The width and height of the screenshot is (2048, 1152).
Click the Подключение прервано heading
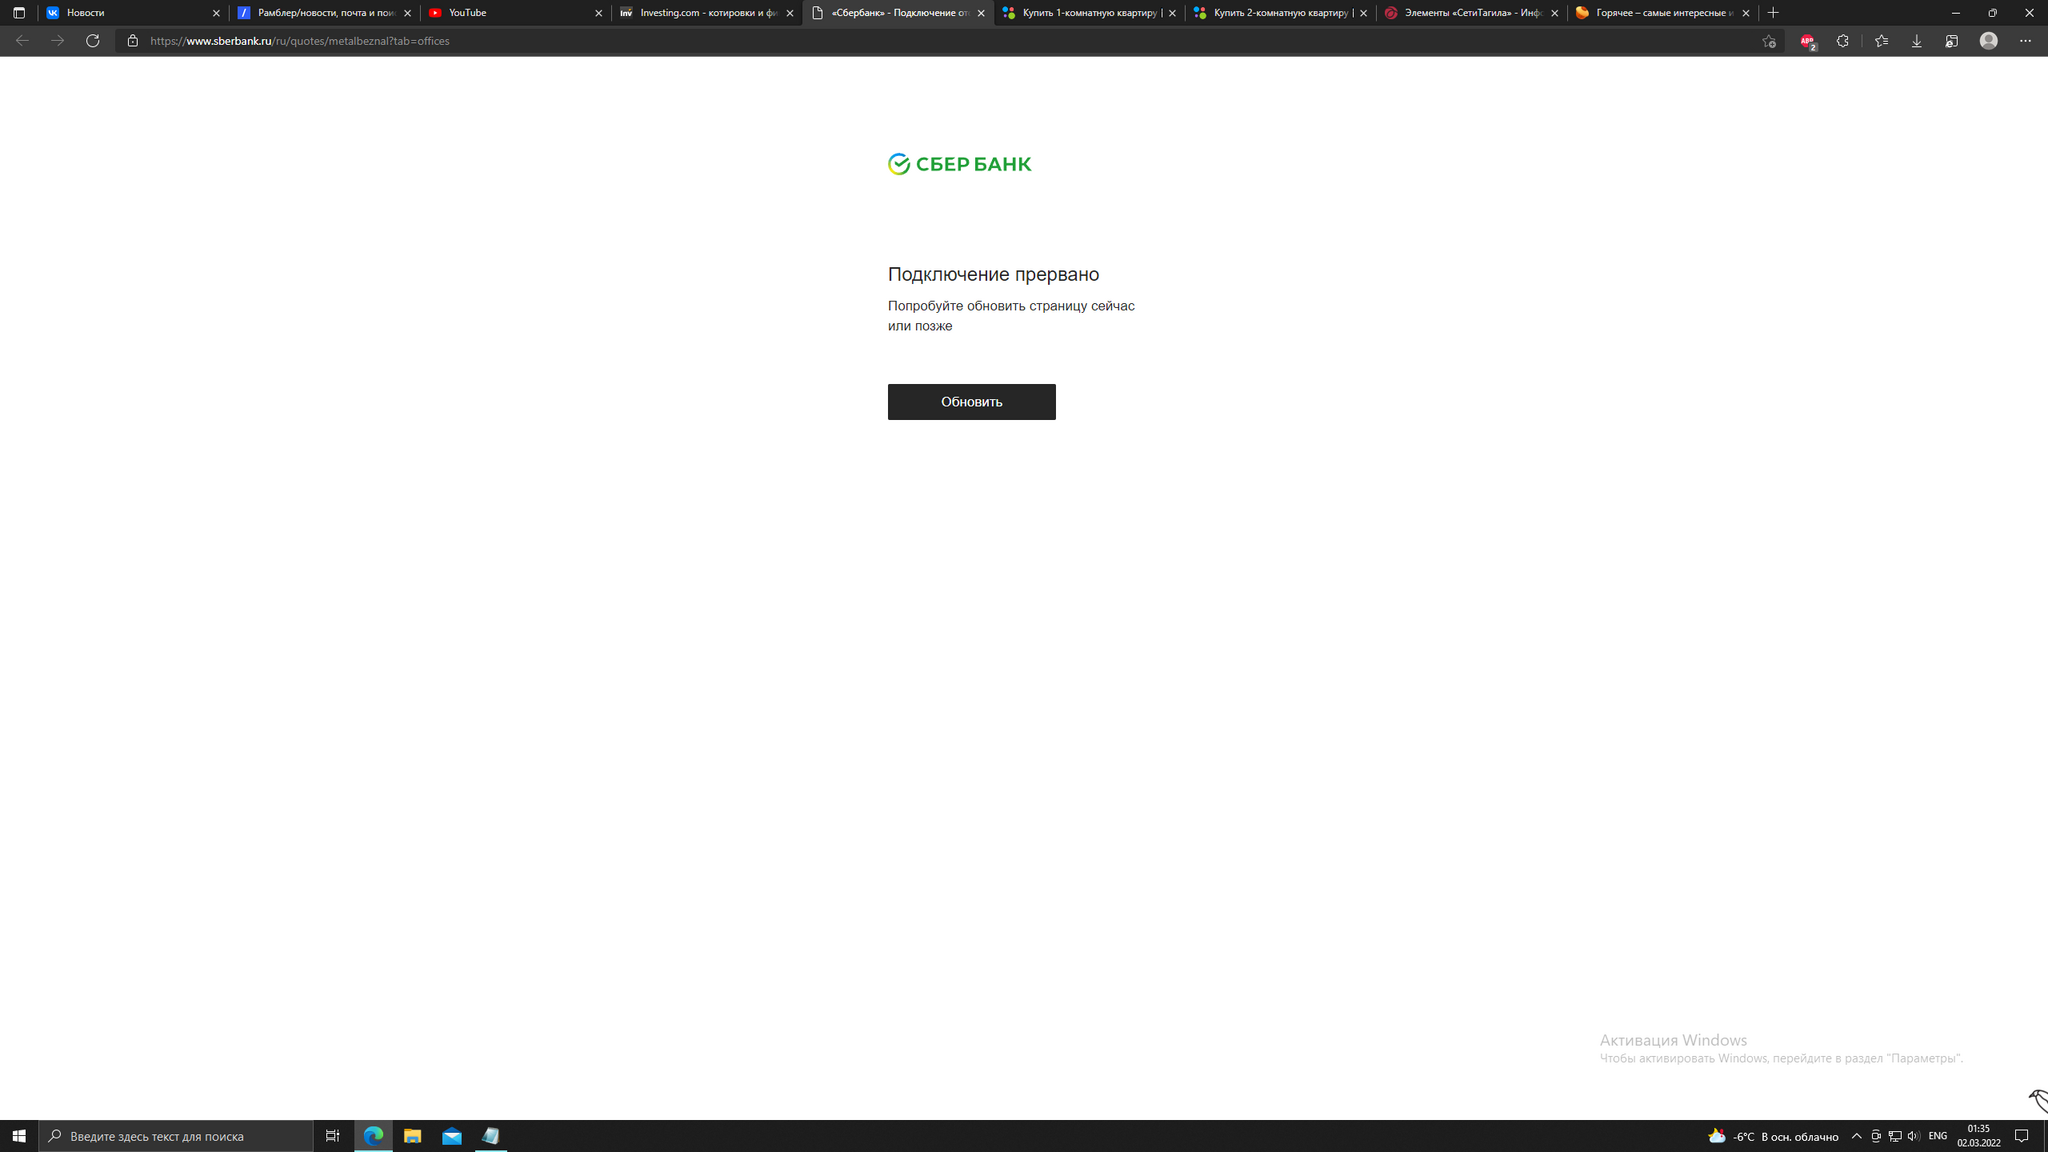tap(993, 274)
